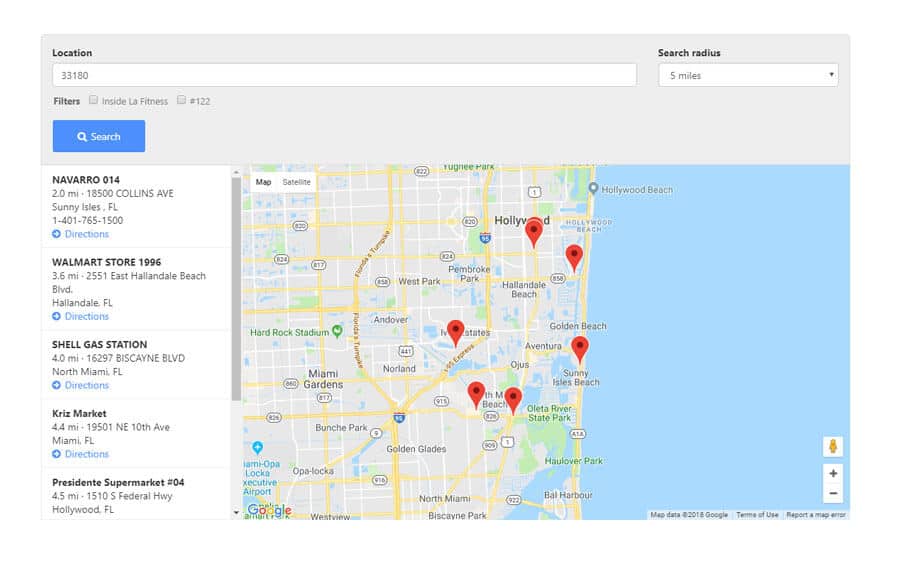
Task: Open Directions for Kriz Market
Action: click(x=86, y=454)
